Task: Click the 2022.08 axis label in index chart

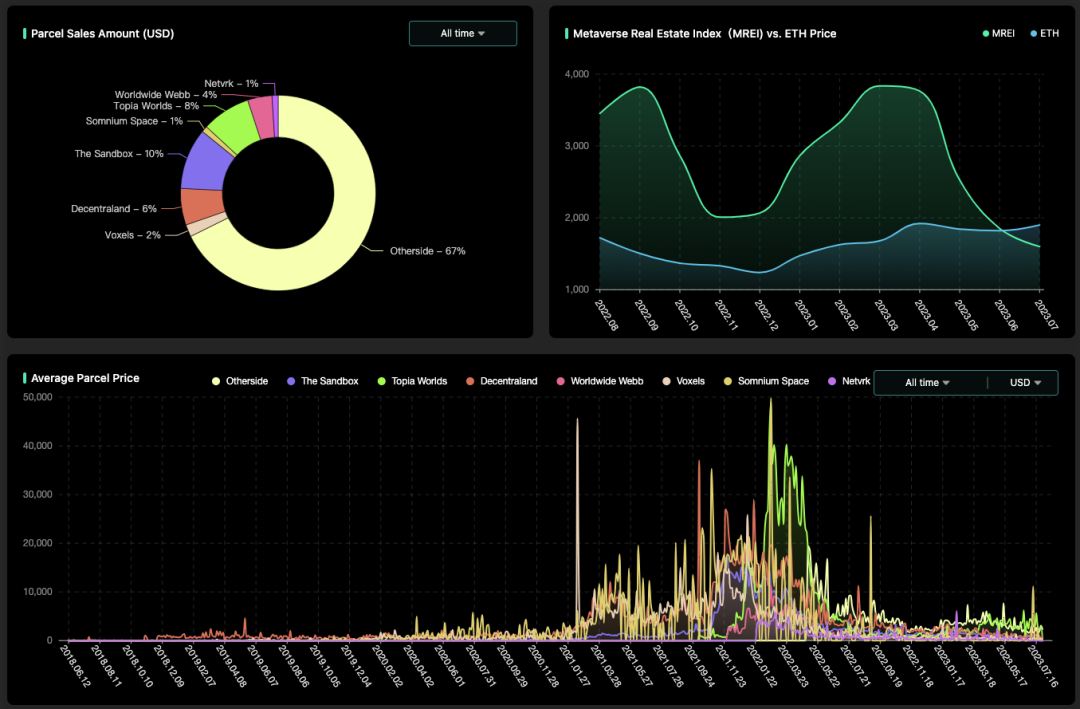Action: pos(607,315)
